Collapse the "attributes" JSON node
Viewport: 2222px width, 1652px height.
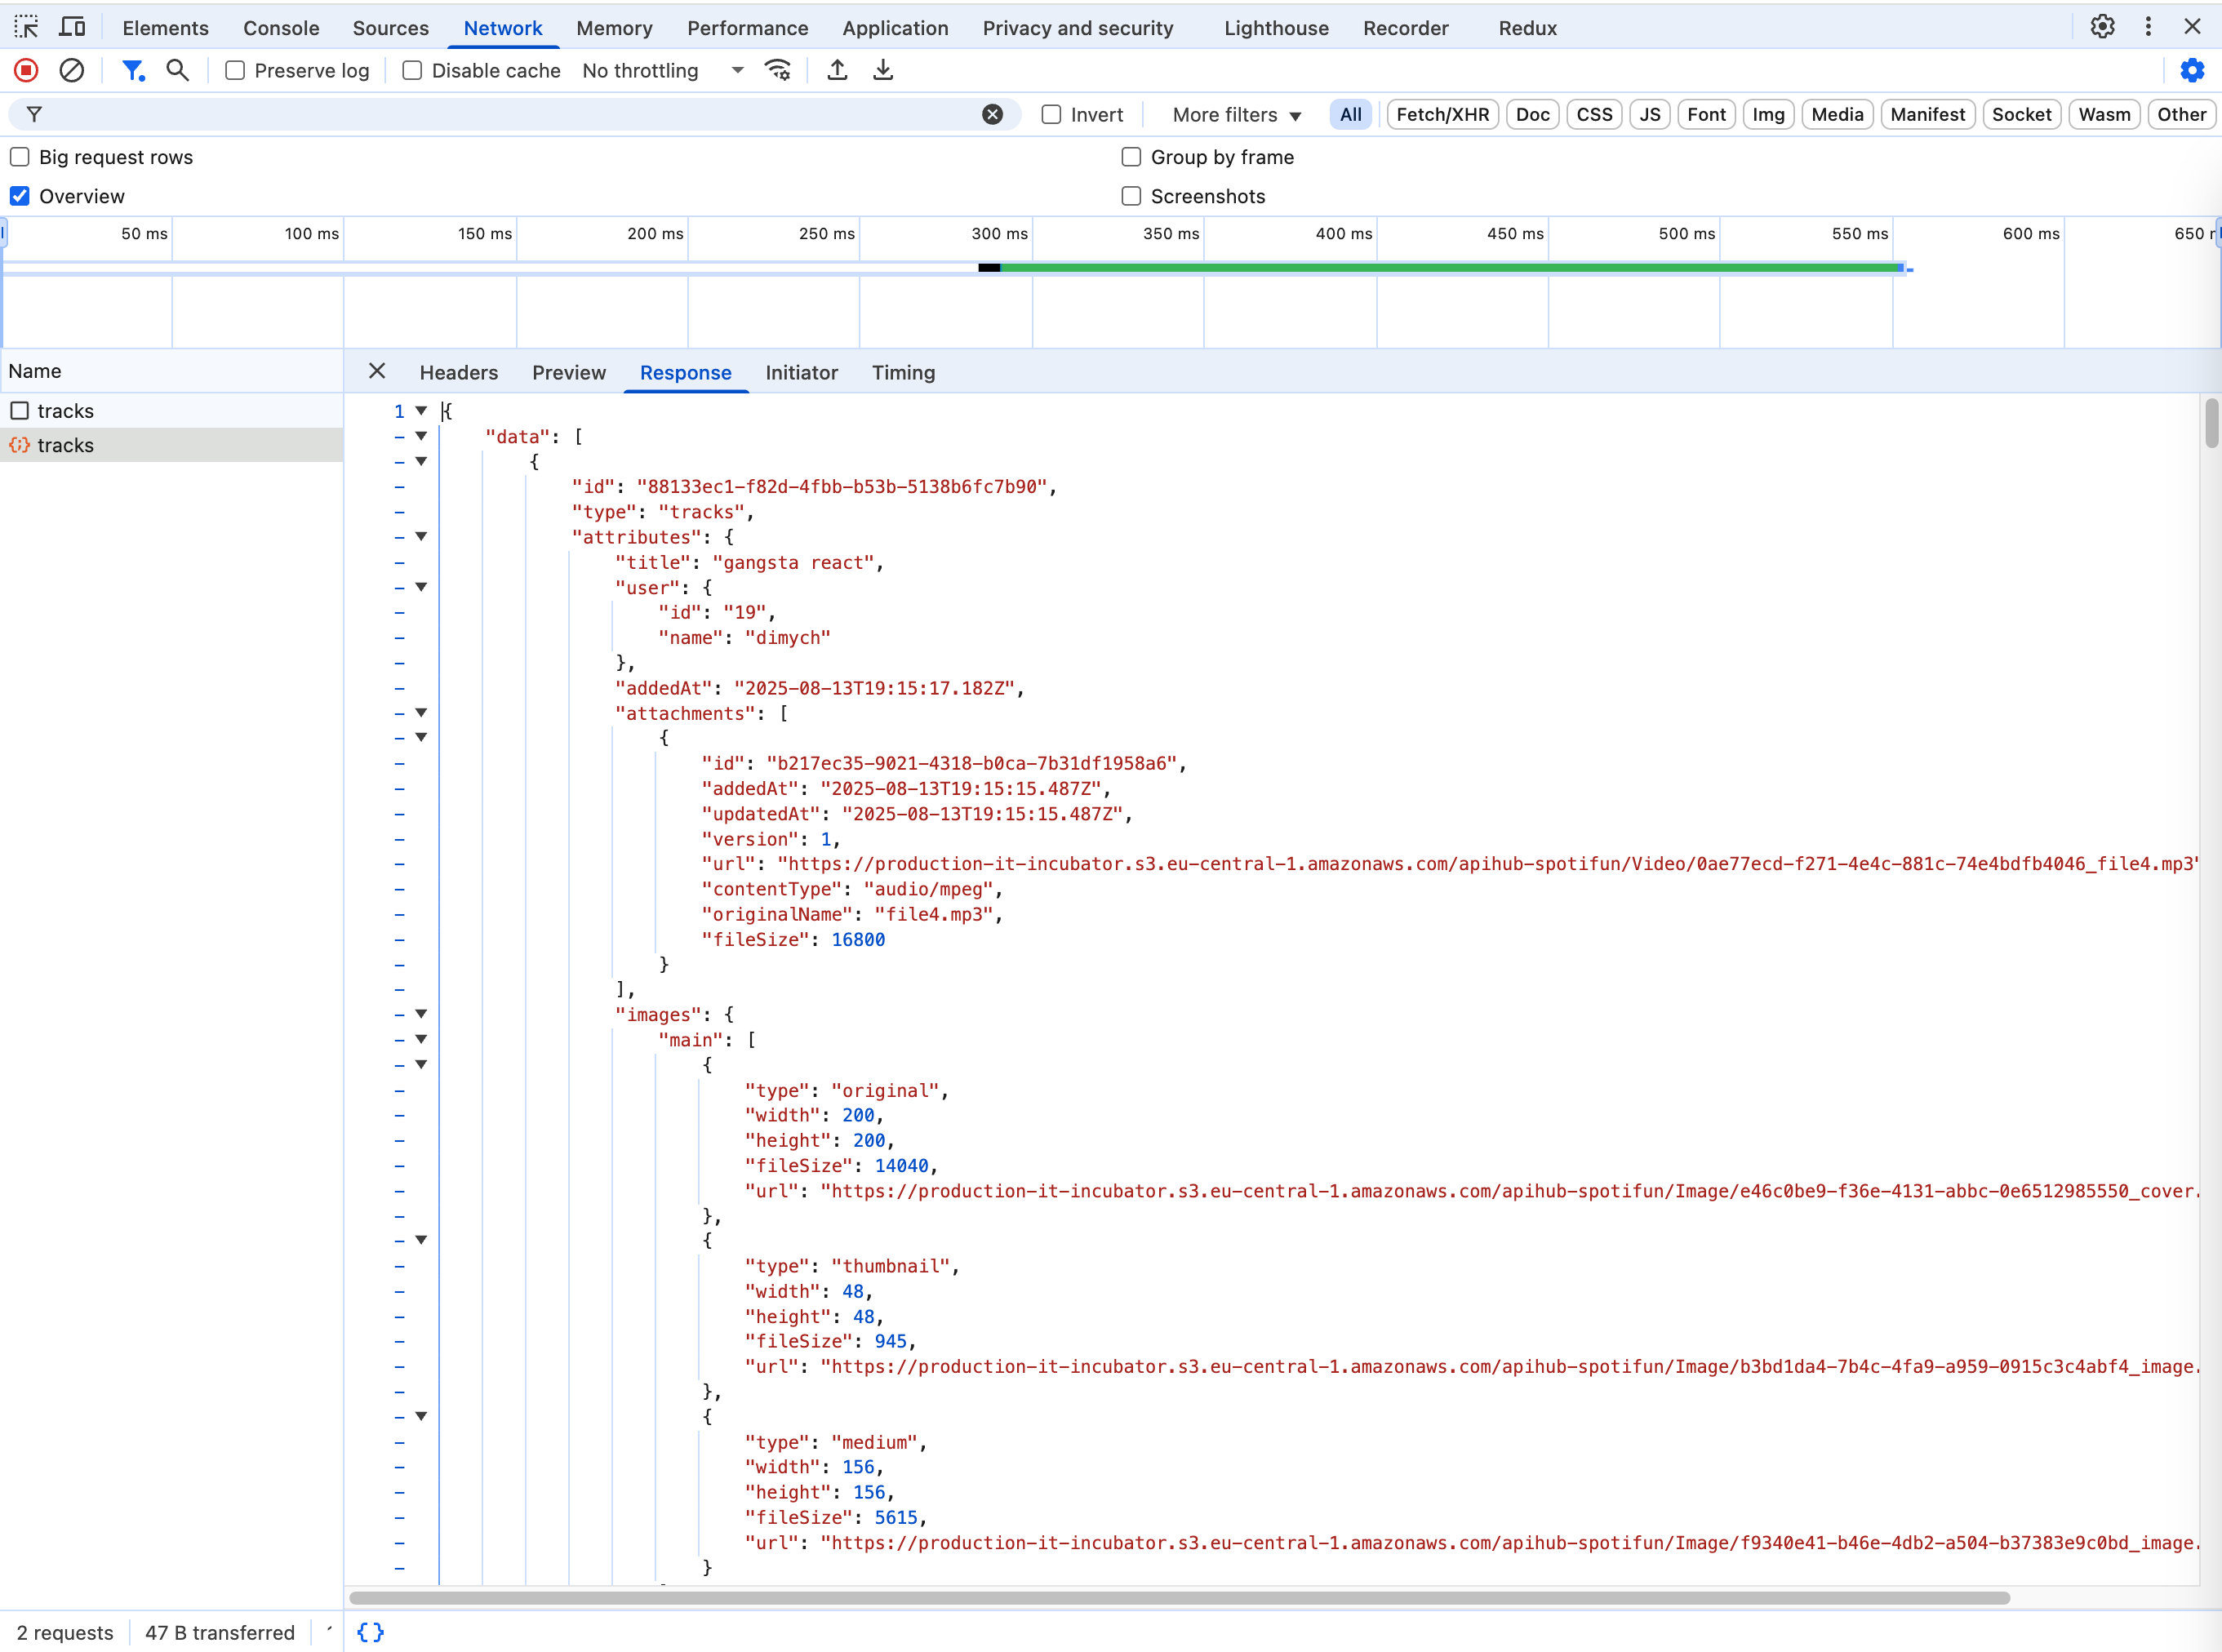click(421, 537)
